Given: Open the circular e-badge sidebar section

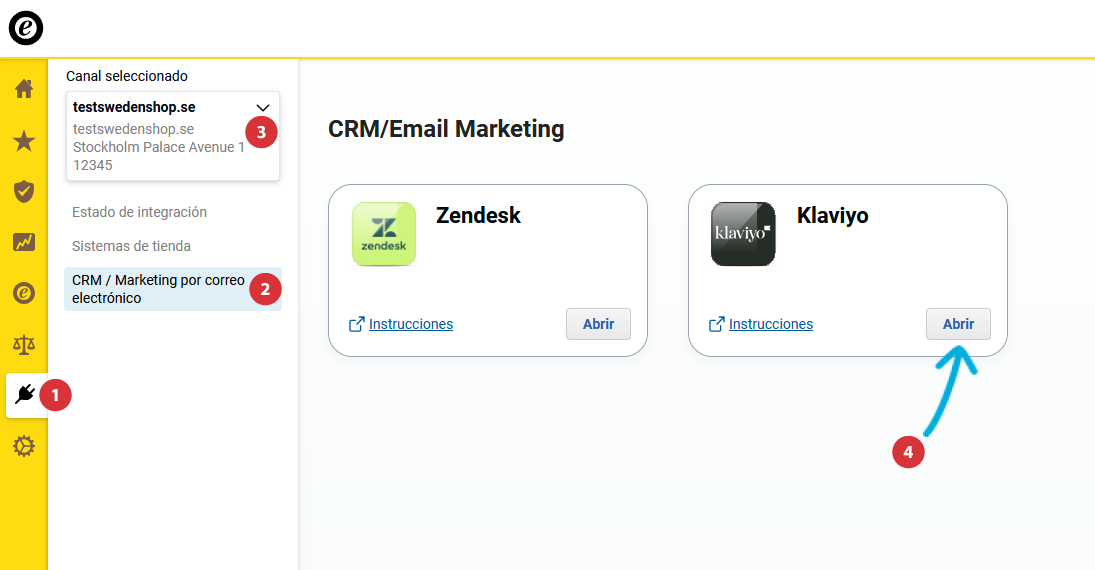Looking at the screenshot, I should coord(24,293).
